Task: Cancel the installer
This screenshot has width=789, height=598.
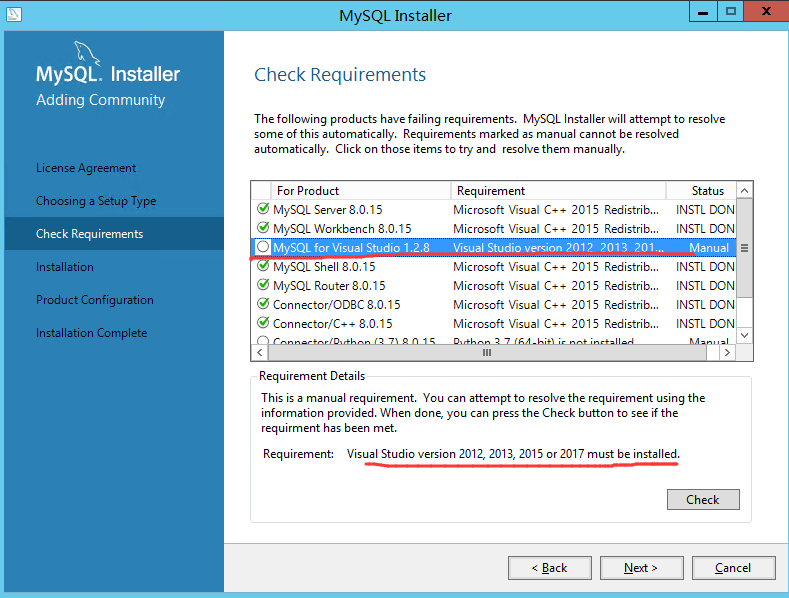Action: (733, 568)
